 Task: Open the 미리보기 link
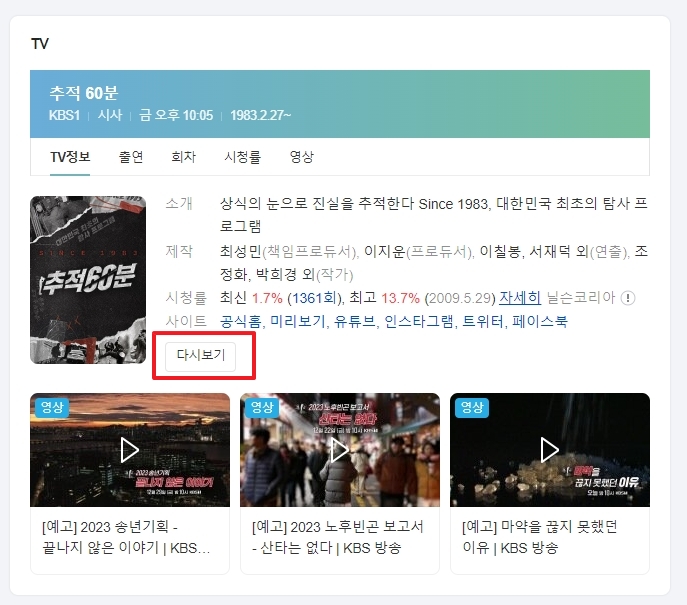(297, 322)
